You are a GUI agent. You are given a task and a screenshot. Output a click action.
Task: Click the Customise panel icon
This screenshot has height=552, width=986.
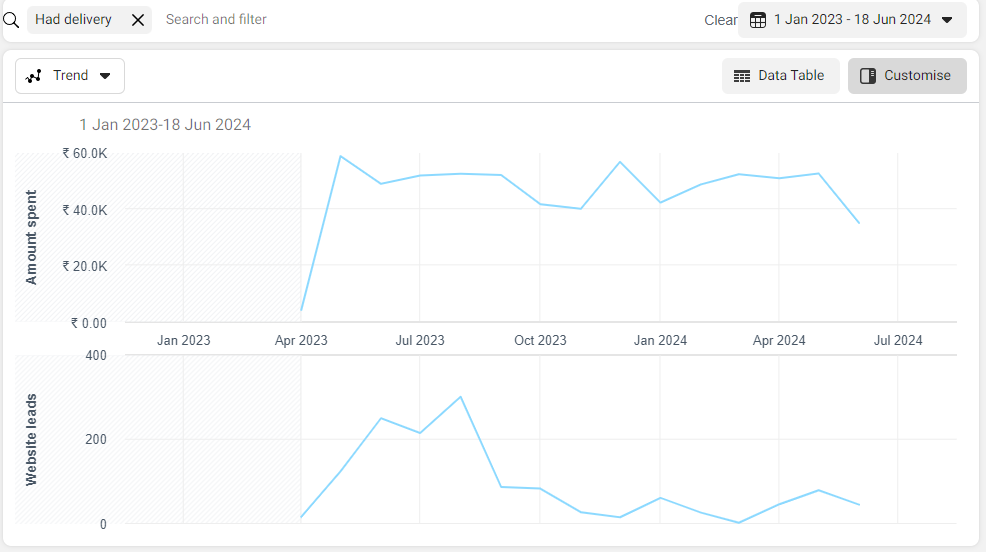pos(868,76)
